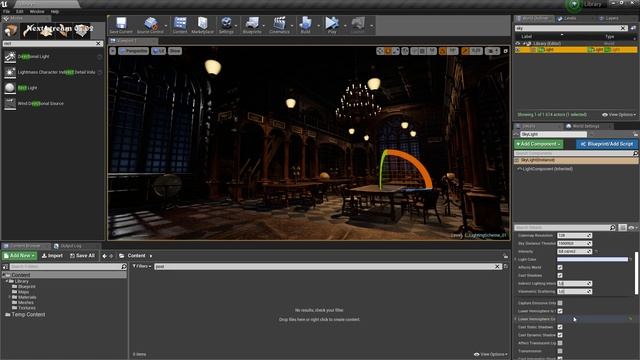Select the Wind Directional Source icon

[10, 103]
